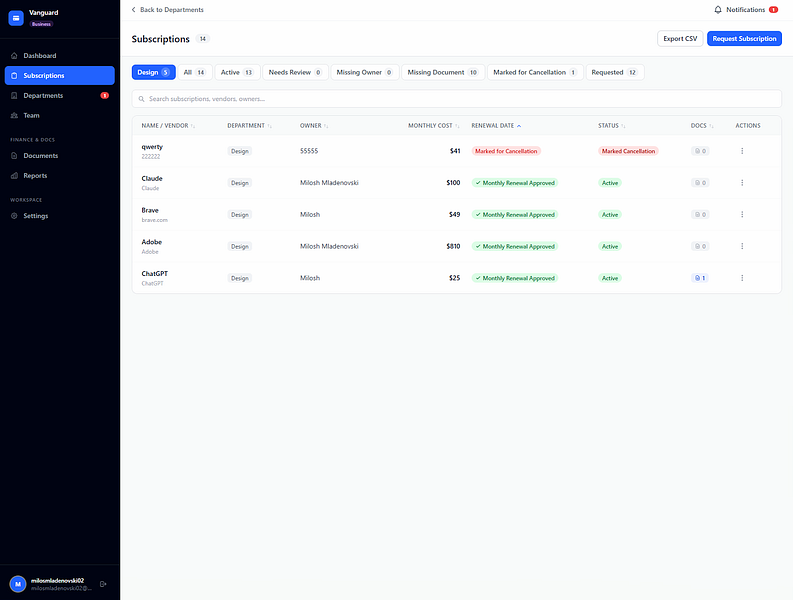Viewport: 793px width, 600px height.
Task: Open actions menu for Claude row
Action: click(x=742, y=183)
